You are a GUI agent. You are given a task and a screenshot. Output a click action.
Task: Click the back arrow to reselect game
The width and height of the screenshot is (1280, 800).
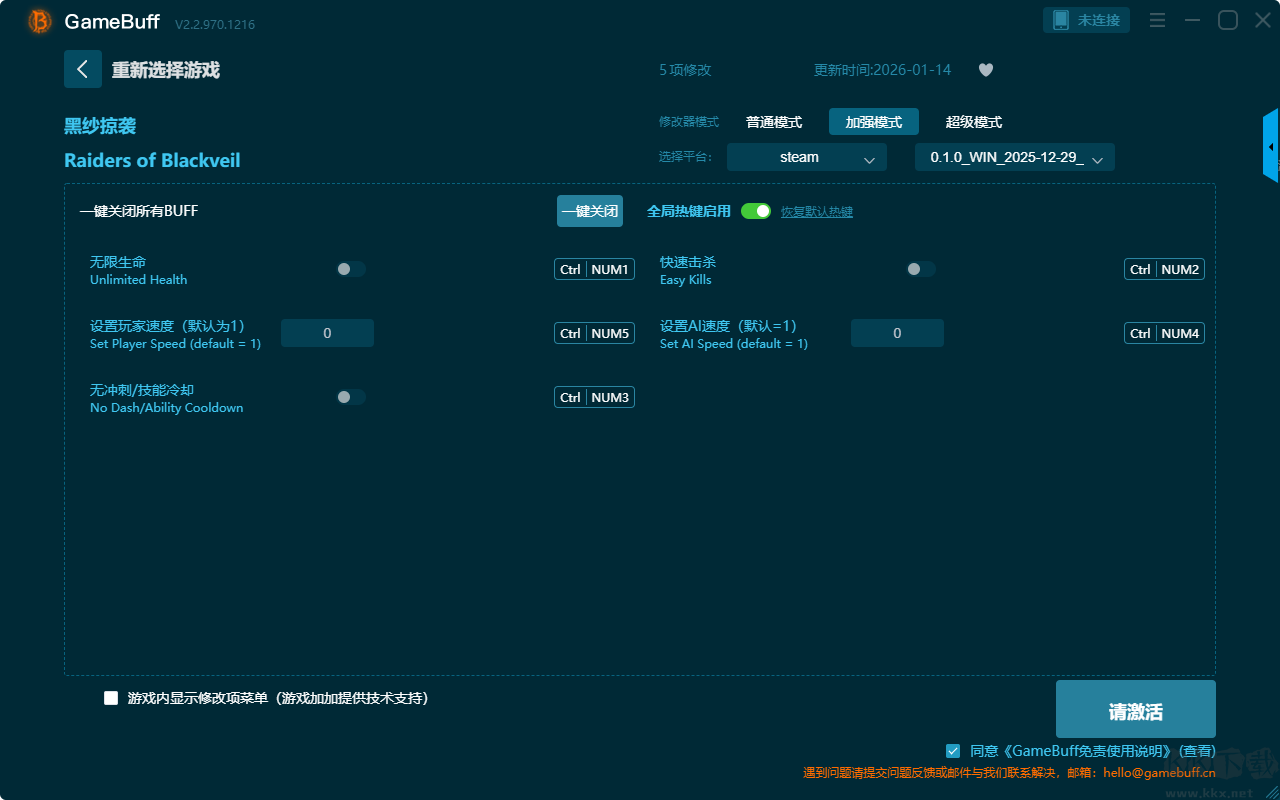coord(83,69)
